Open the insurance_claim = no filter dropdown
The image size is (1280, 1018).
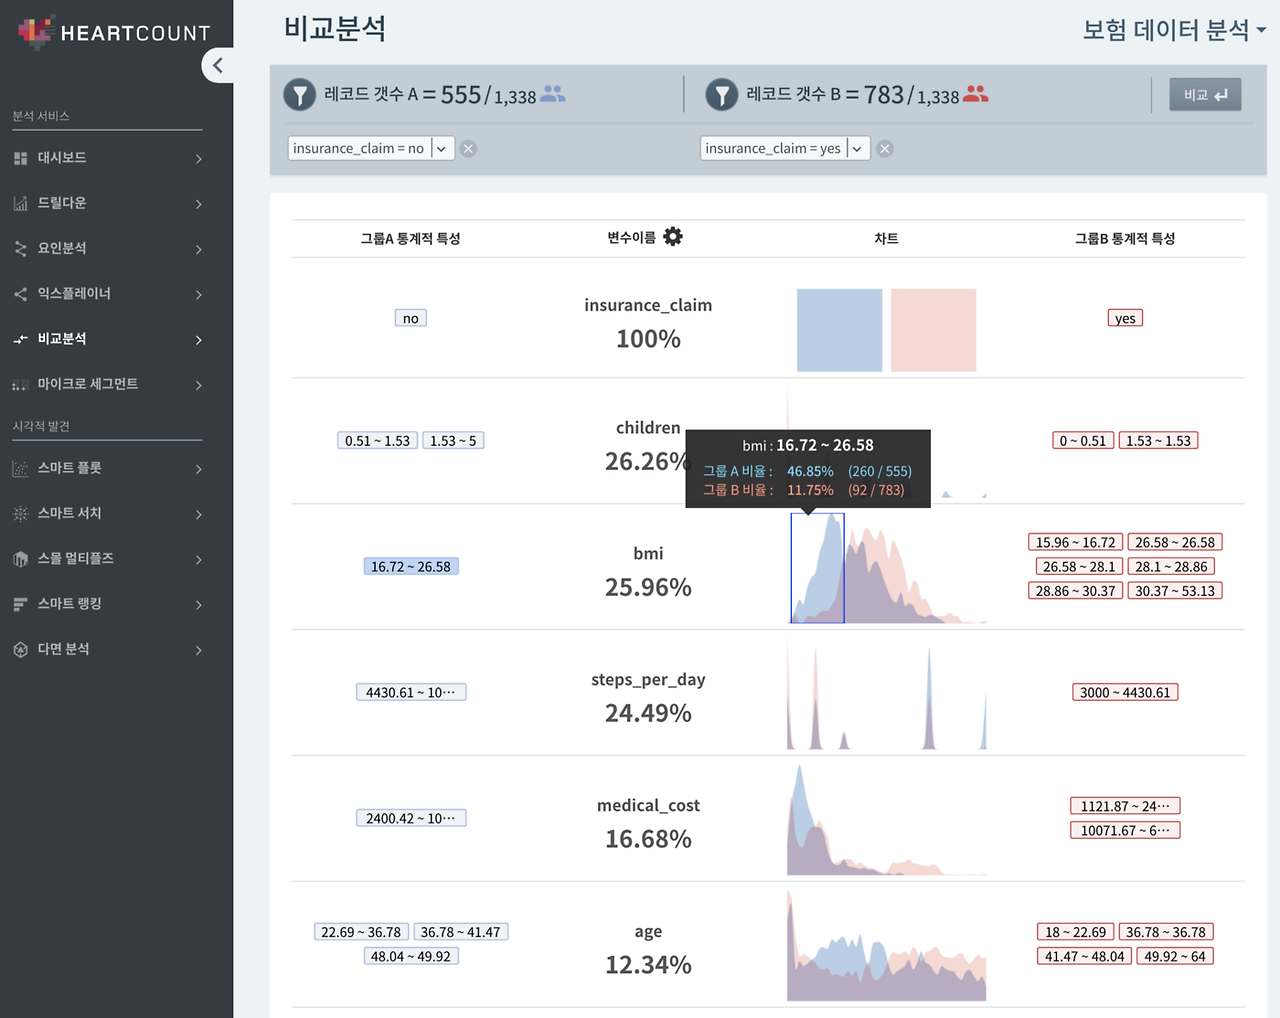pyautogui.click(x=440, y=147)
